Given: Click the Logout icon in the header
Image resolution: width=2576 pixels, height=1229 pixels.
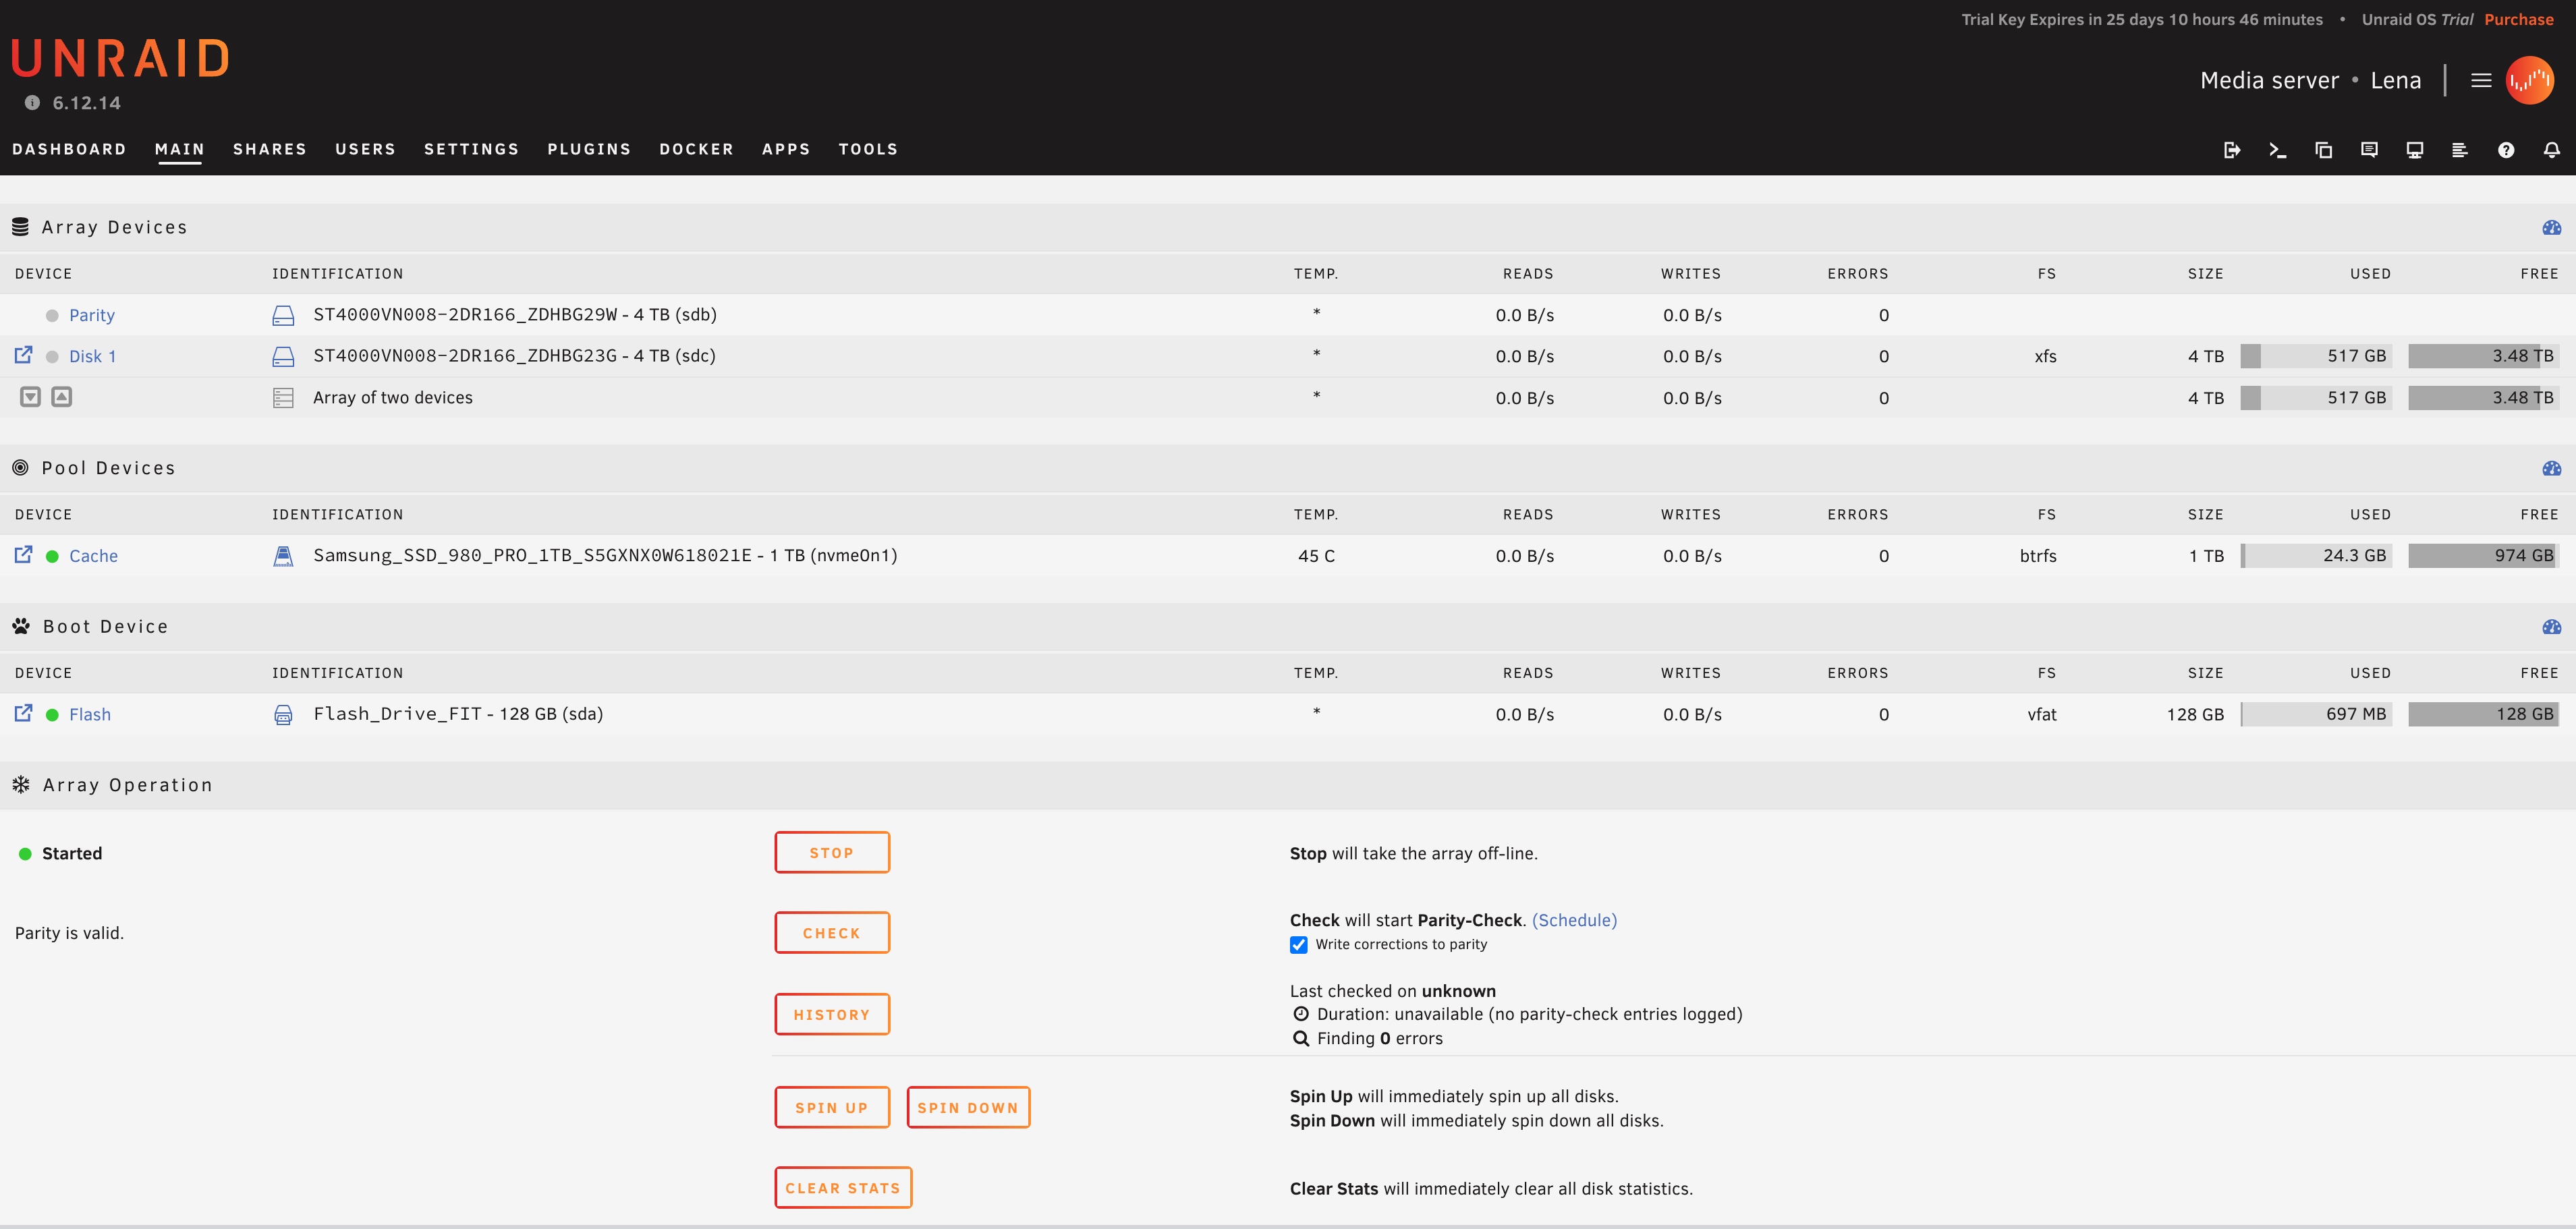Looking at the screenshot, I should [x=2232, y=150].
